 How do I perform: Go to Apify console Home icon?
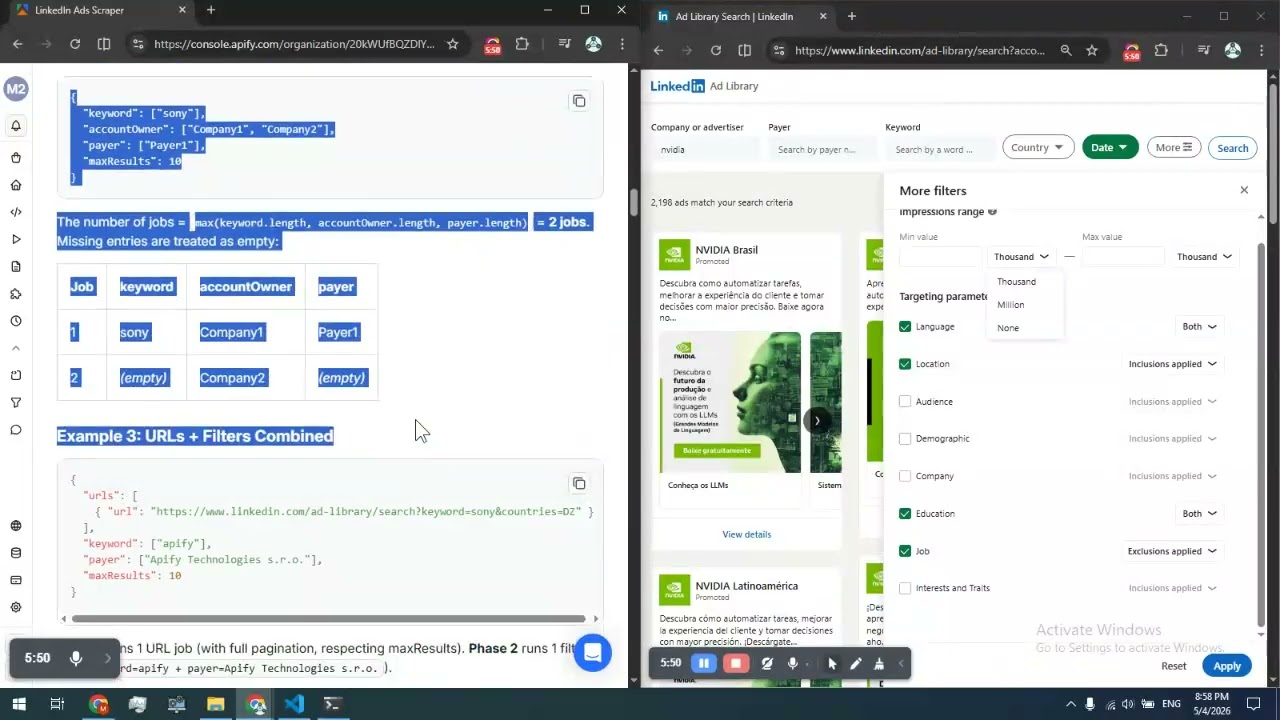(16, 185)
